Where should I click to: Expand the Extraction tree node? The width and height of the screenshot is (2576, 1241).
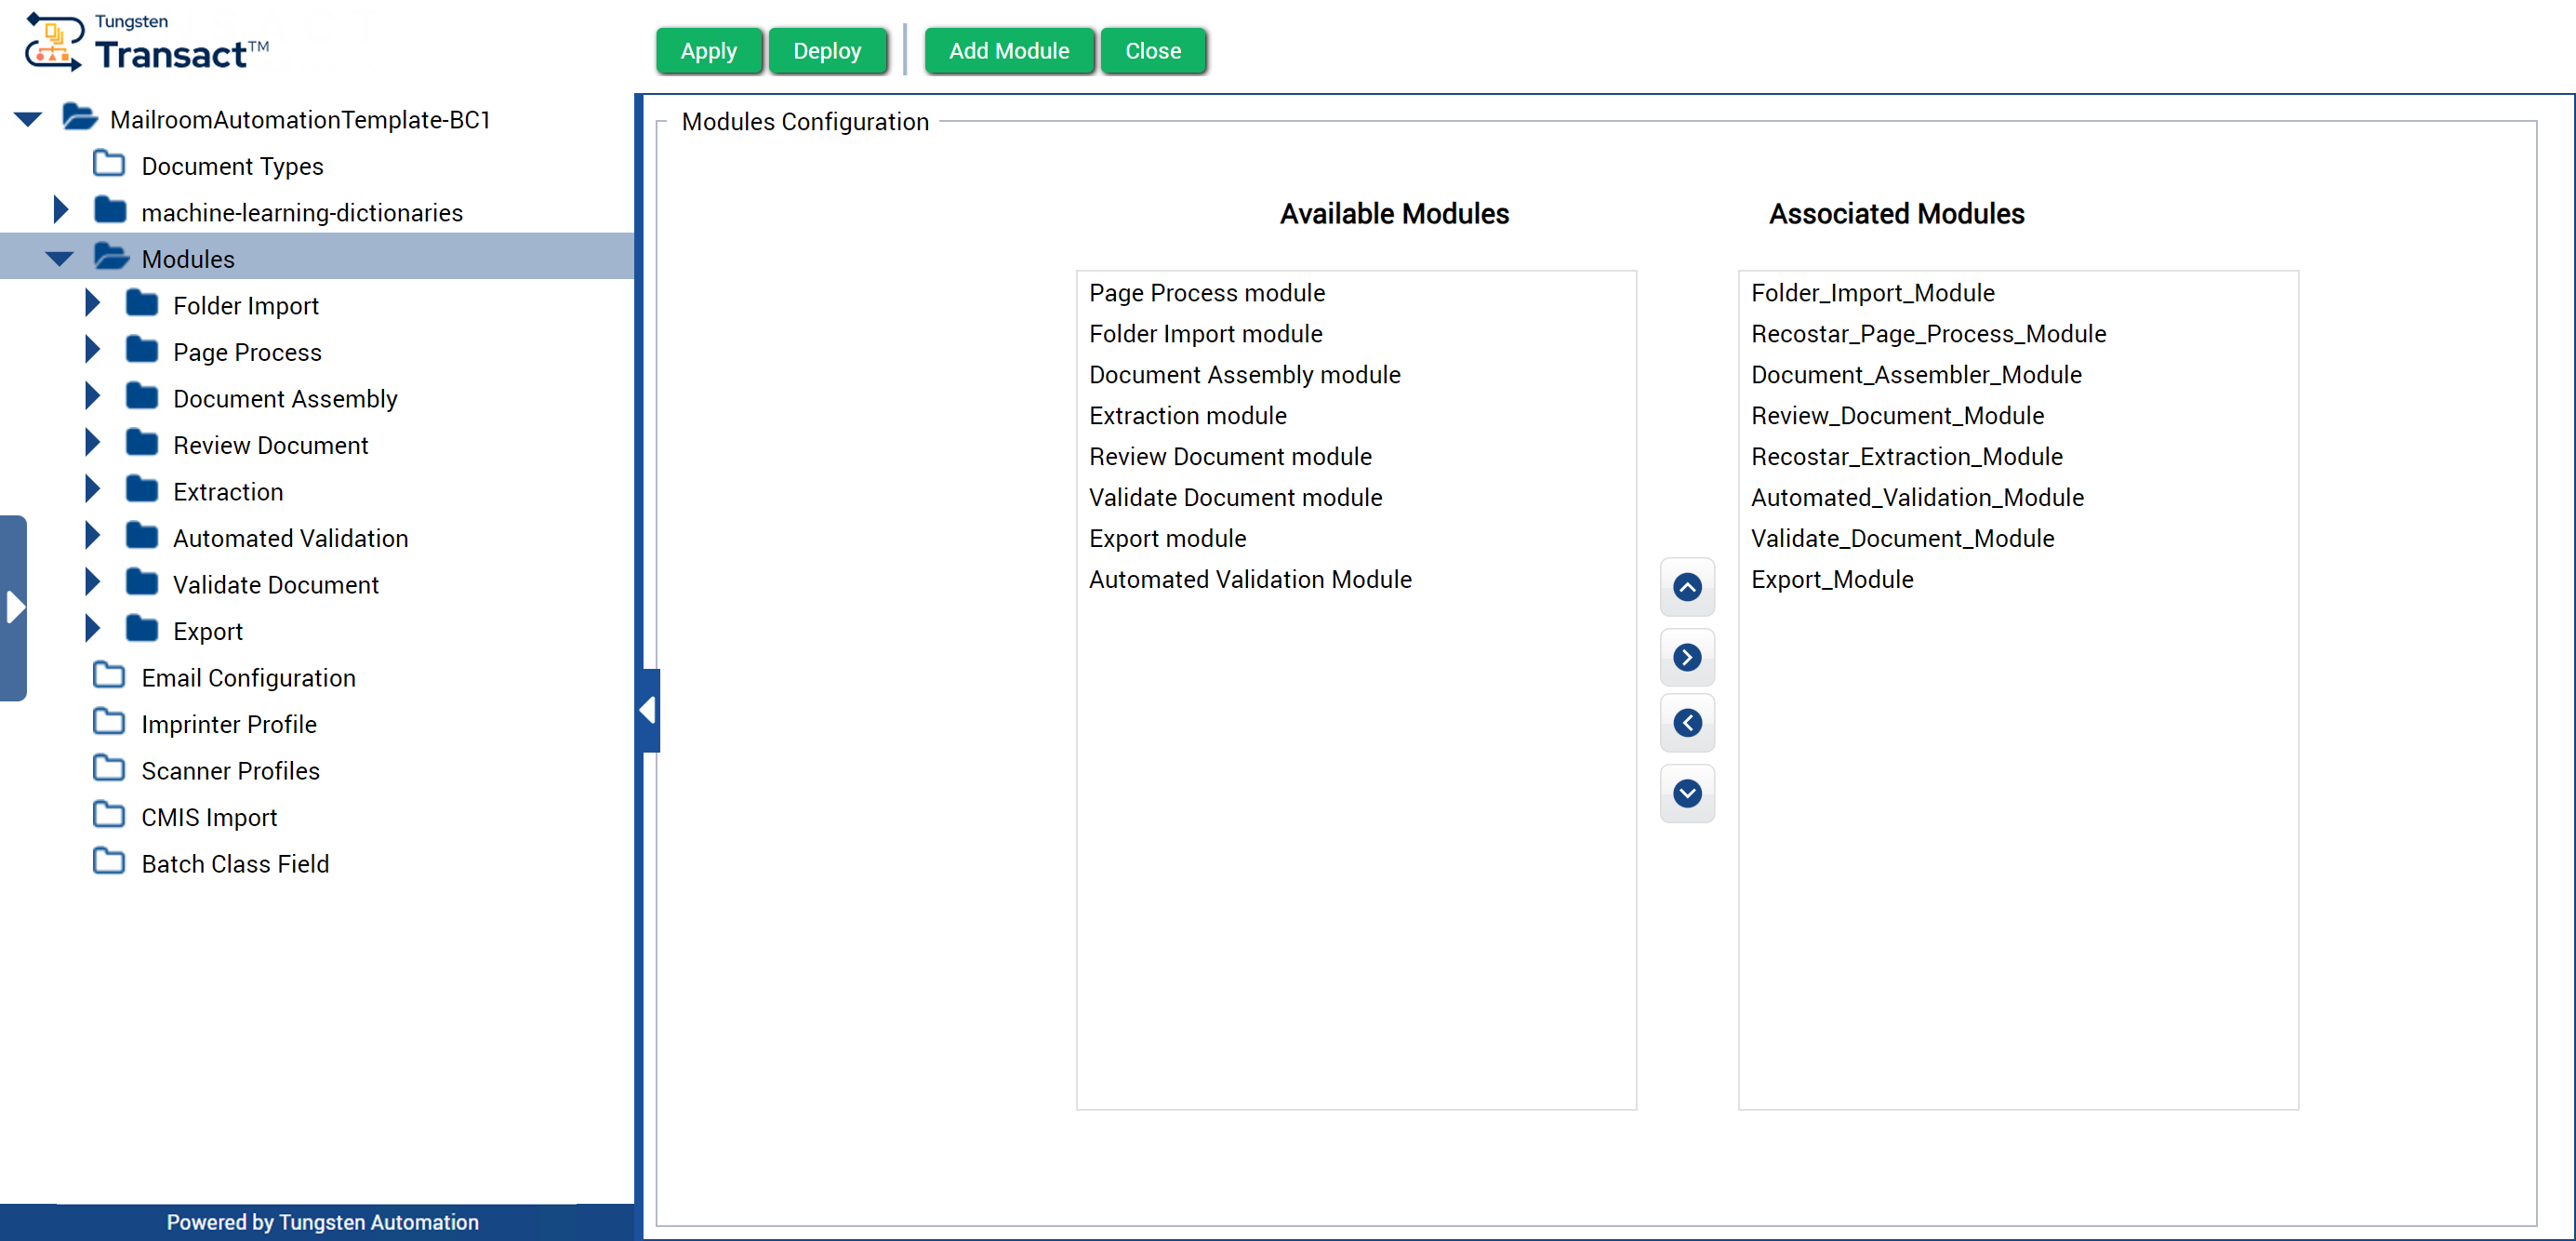pos(93,489)
